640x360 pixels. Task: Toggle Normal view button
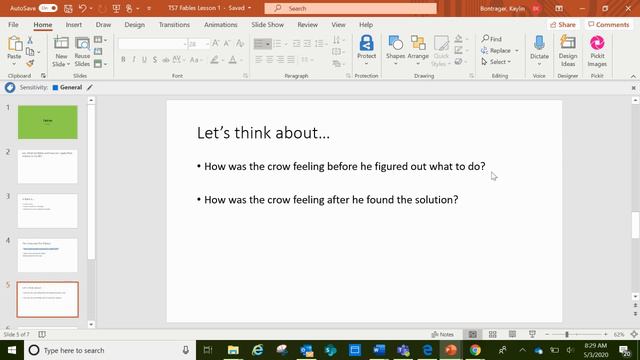click(x=473, y=334)
